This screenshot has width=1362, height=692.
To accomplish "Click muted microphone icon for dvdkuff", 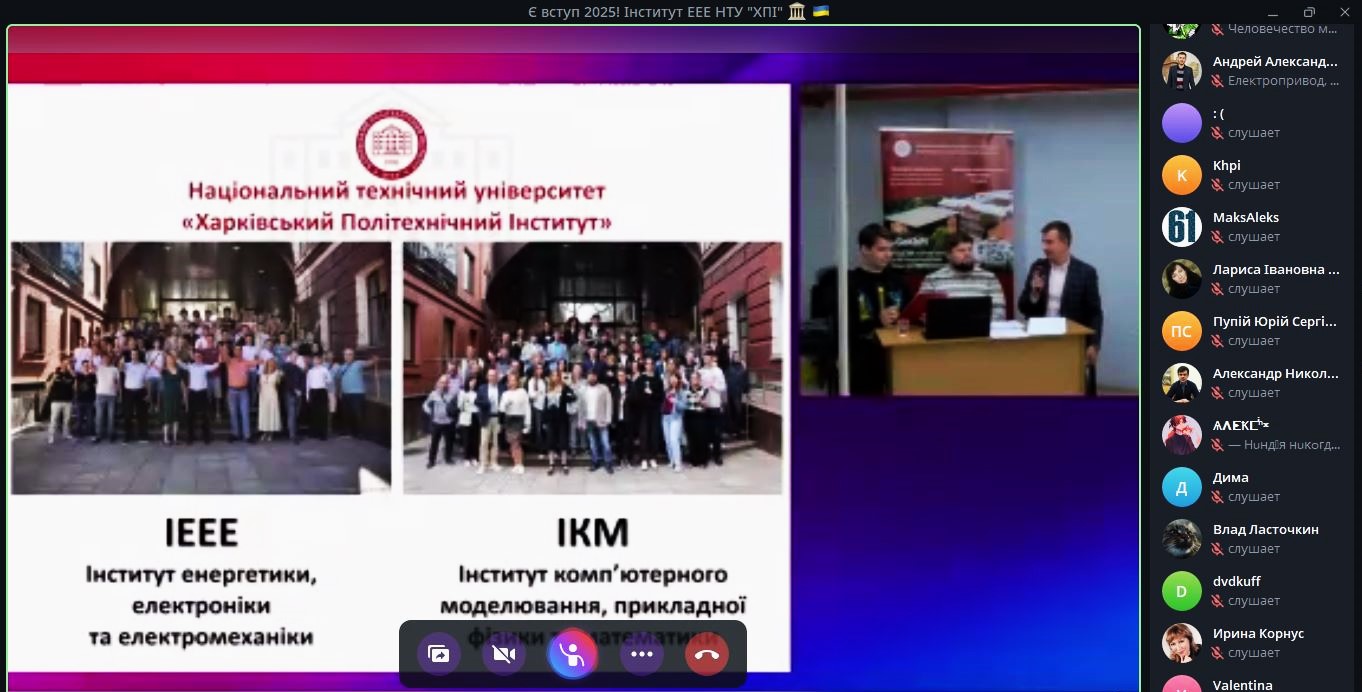I will pos(1218,601).
